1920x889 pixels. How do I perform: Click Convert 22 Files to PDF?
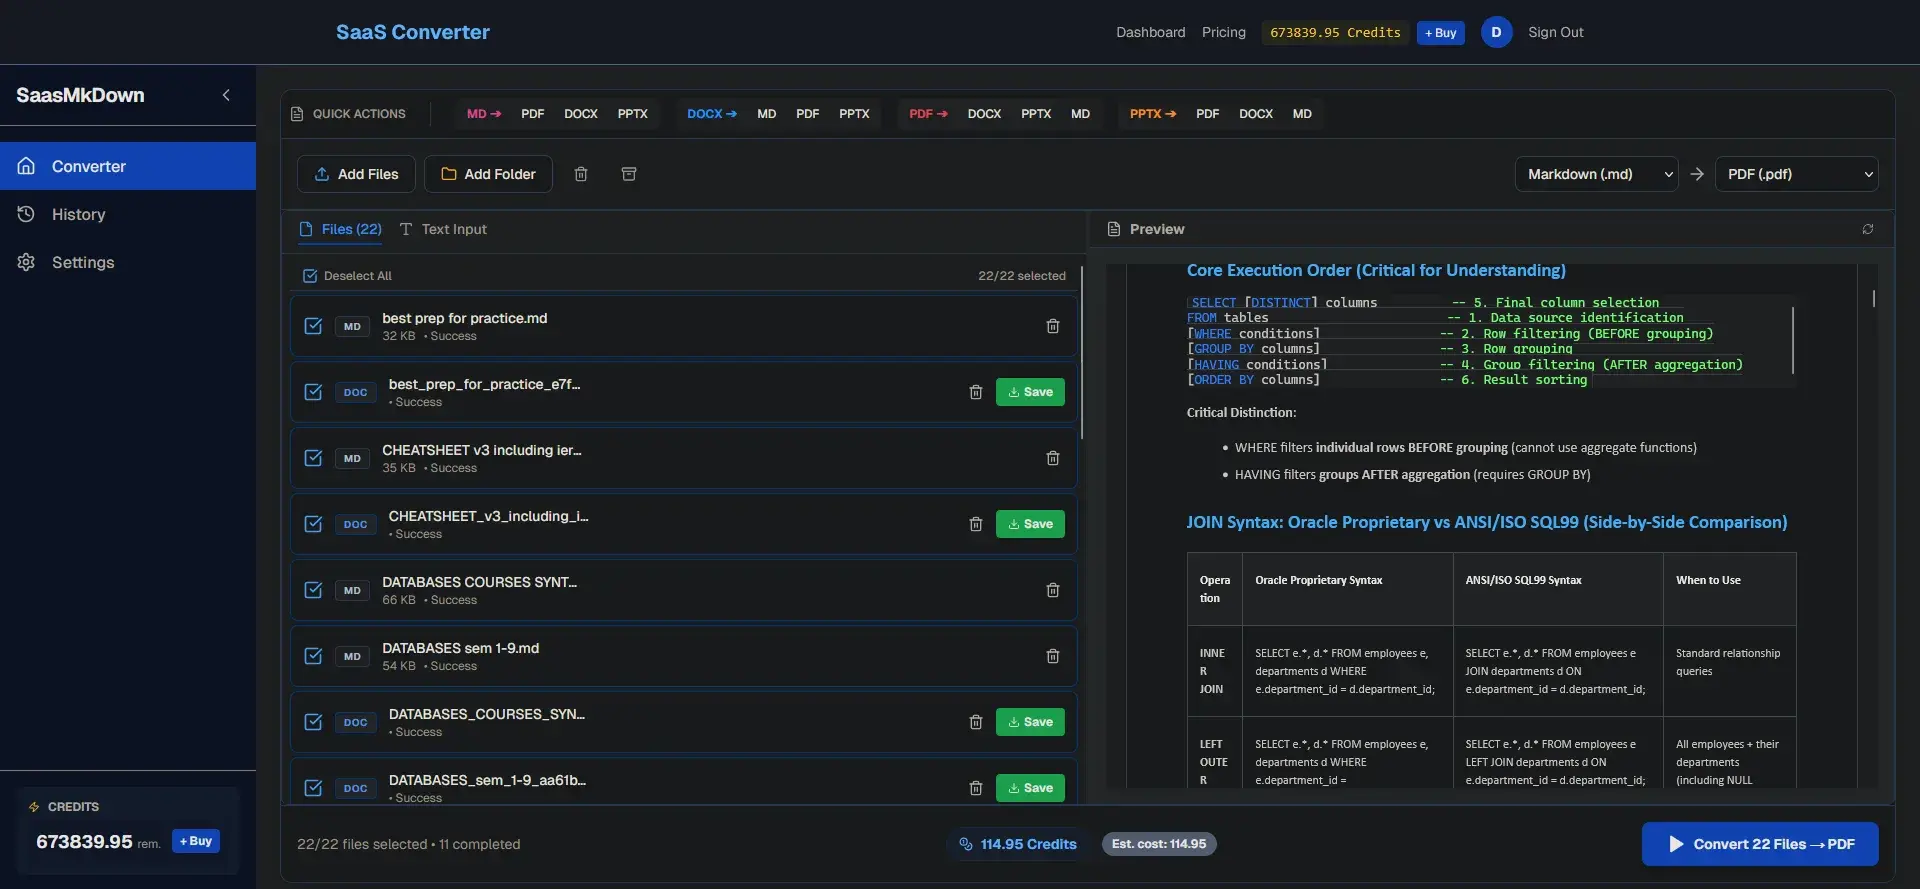coord(1760,844)
